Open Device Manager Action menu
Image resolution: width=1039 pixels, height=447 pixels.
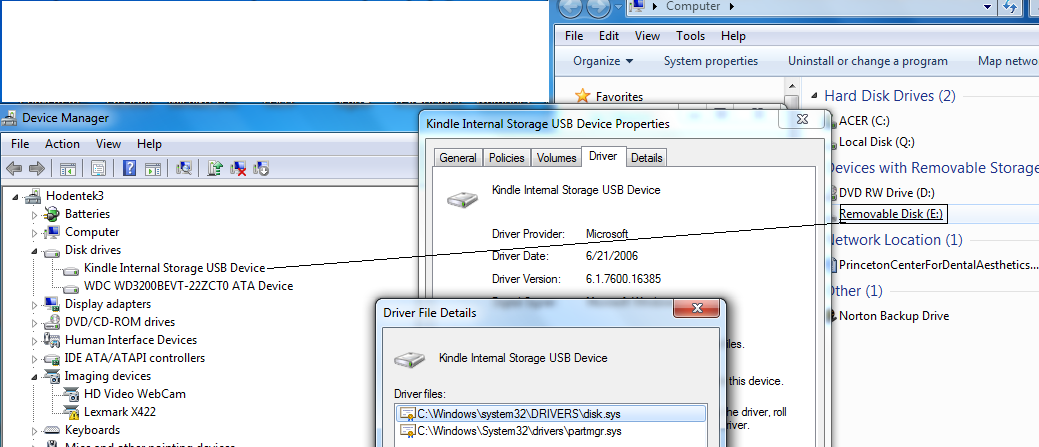62,144
